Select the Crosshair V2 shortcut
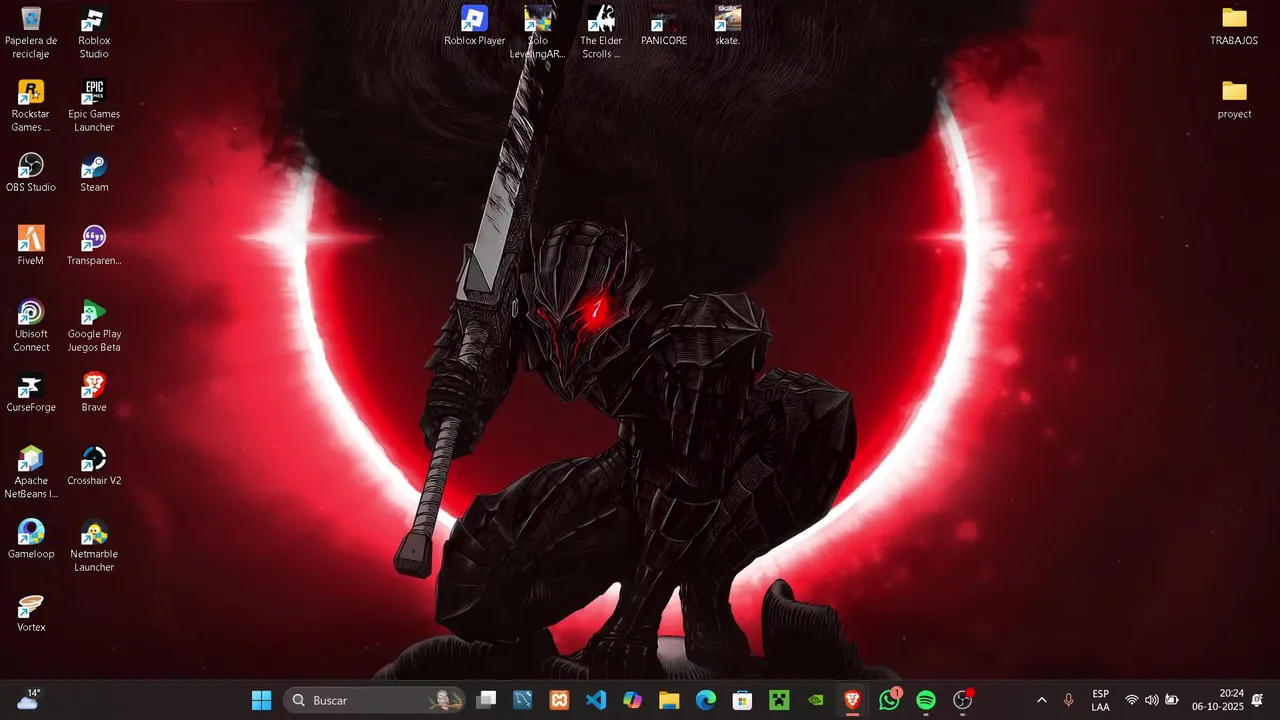The width and height of the screenshot is (1280, 720). click(x=94, y=465)
